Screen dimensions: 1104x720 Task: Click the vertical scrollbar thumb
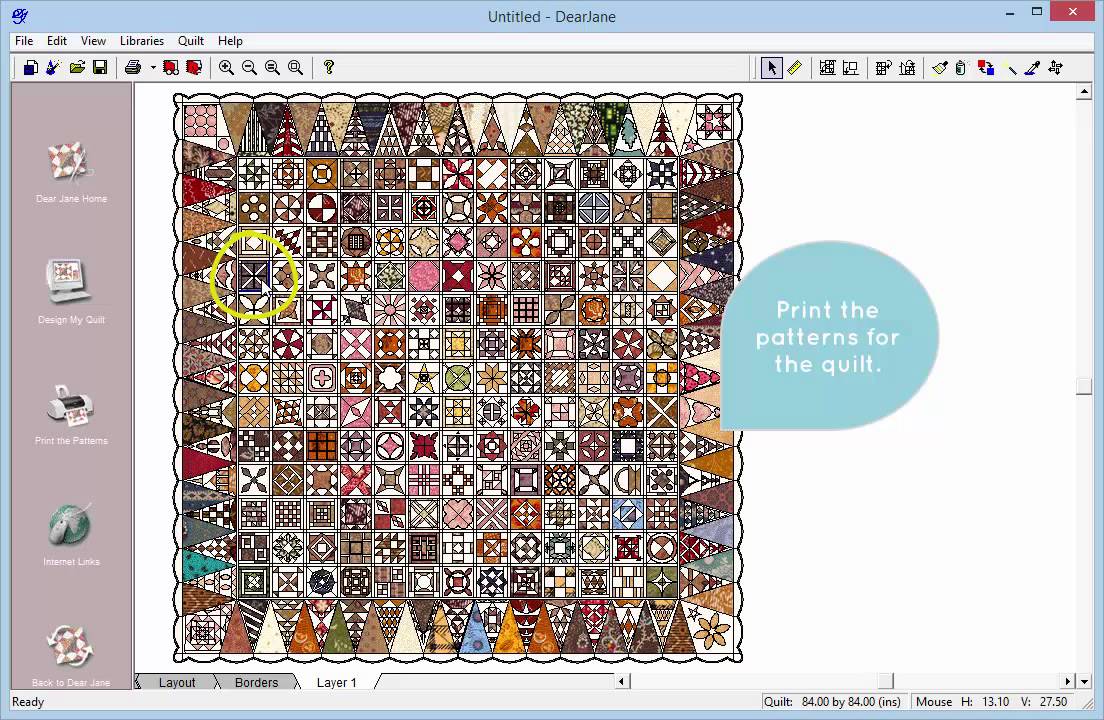pyautogui.click(x=1084, y=386)
